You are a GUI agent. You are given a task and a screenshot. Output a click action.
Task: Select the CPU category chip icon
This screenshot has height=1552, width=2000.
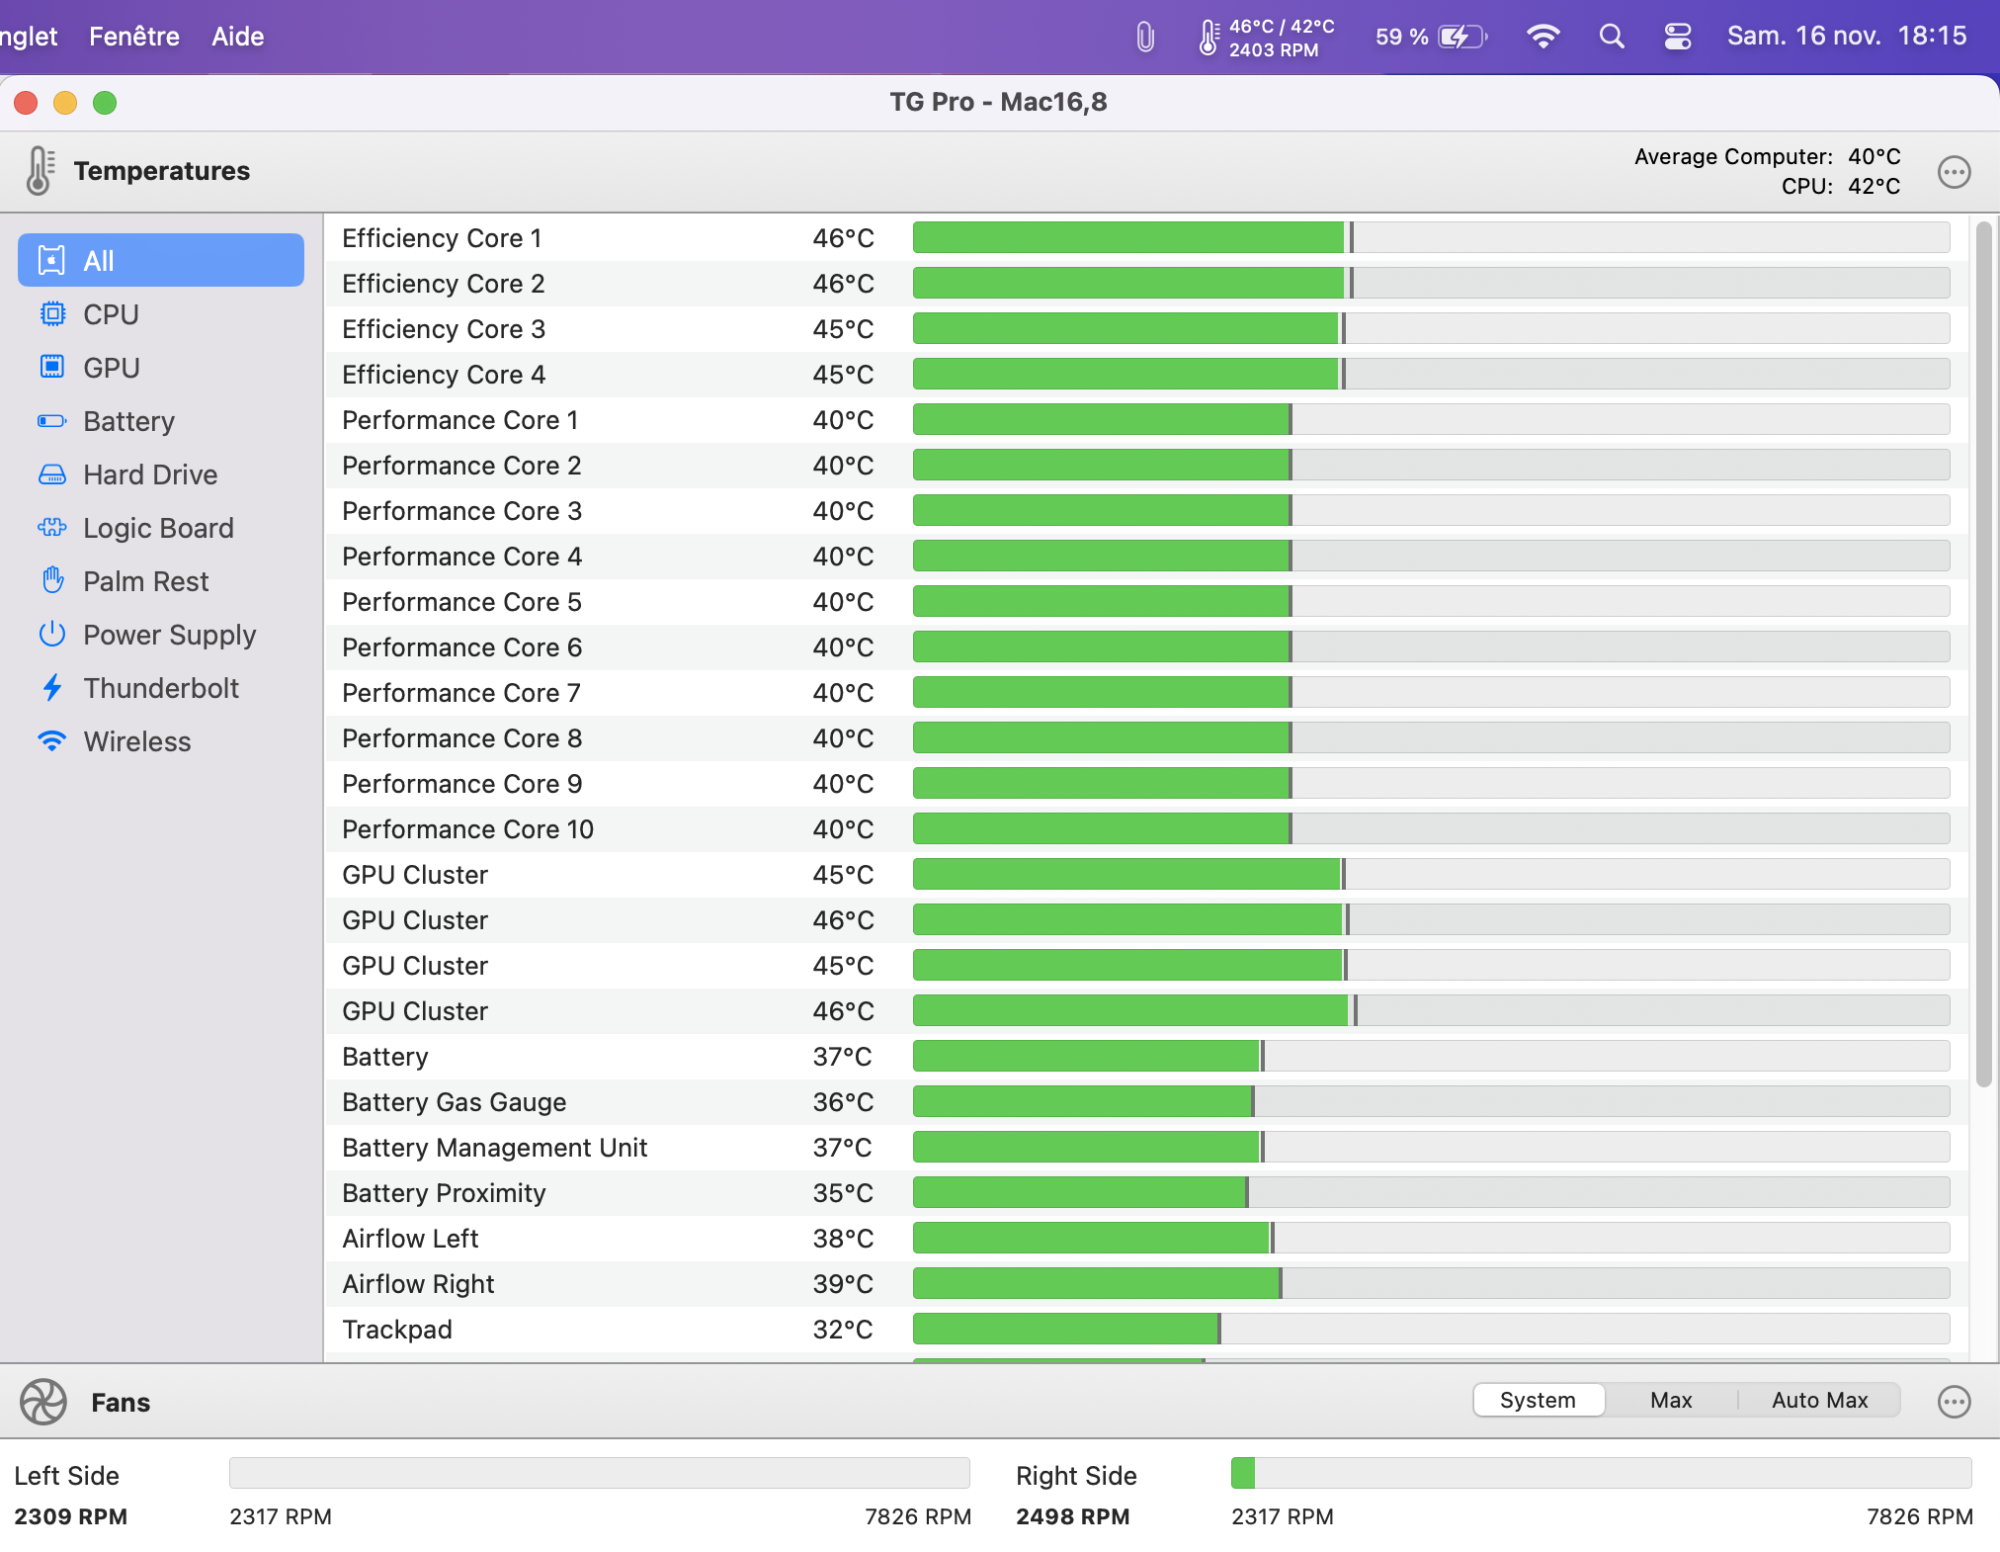(x=52, y=314)
